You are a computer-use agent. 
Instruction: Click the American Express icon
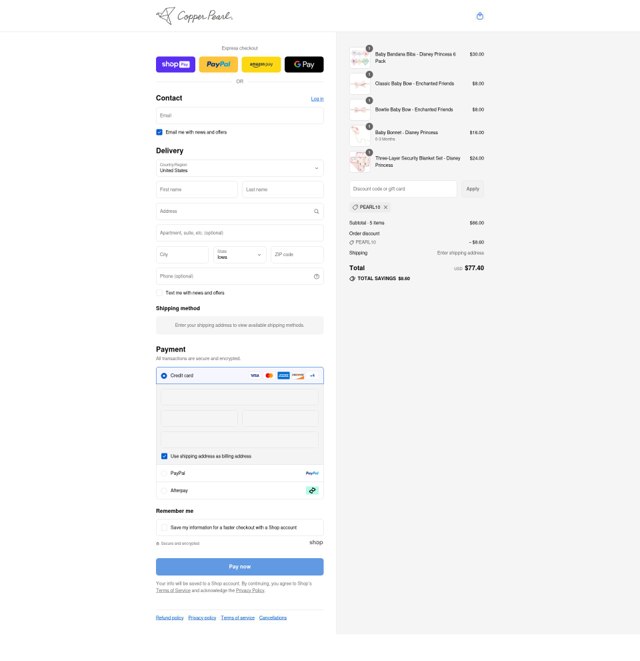coord(283,376)
